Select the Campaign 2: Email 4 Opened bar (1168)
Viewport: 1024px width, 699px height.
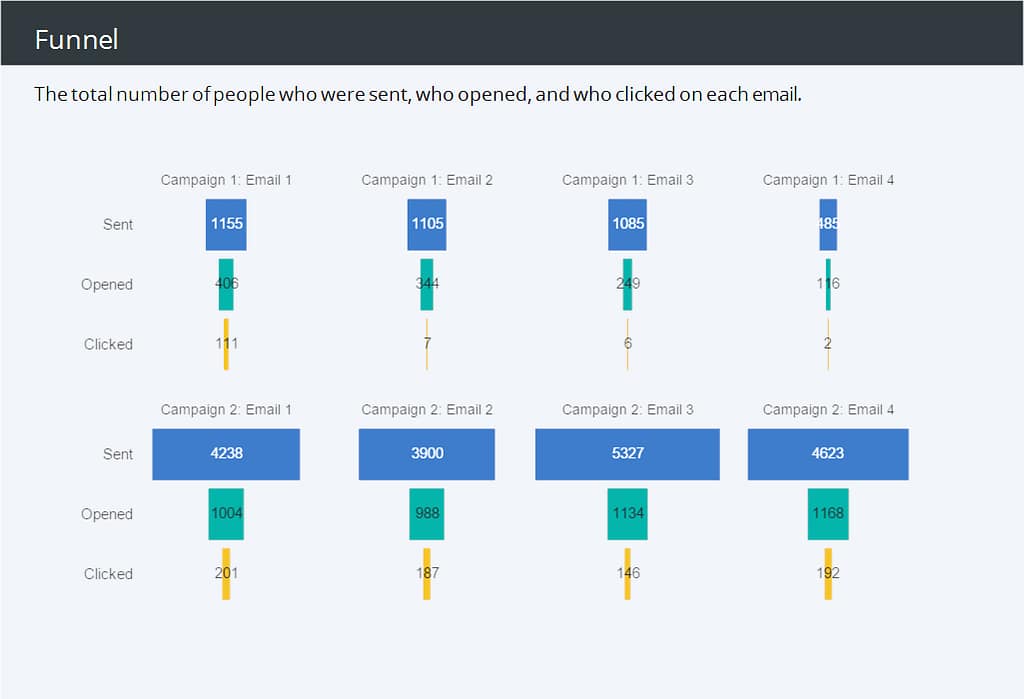click(828, 514)
